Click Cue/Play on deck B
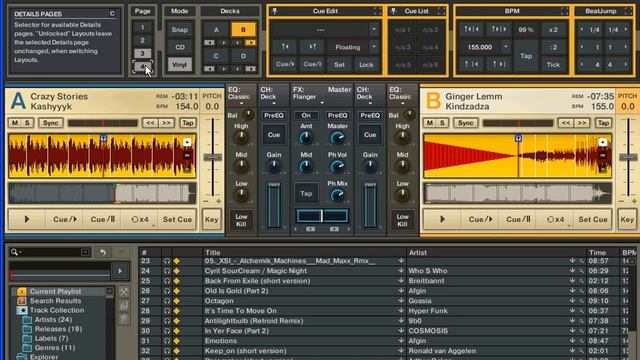This screenshot has height=360, width=640. pos(480,220)
